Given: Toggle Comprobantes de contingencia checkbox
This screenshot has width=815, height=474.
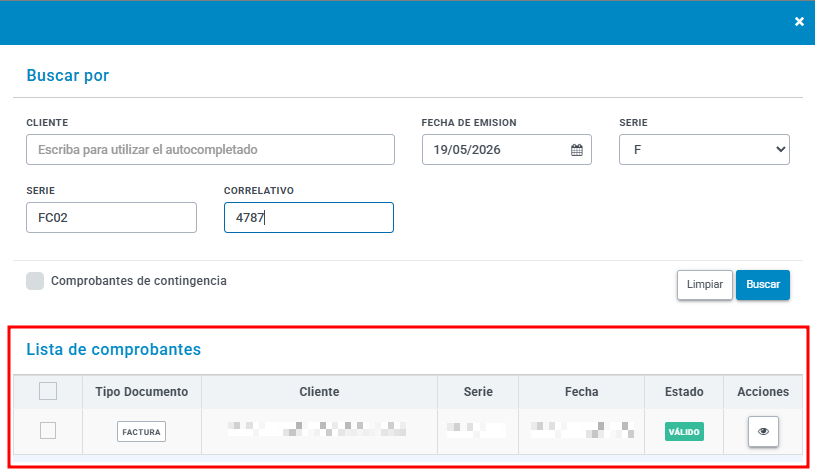Looking at the screenshot, I should (35, 281).
